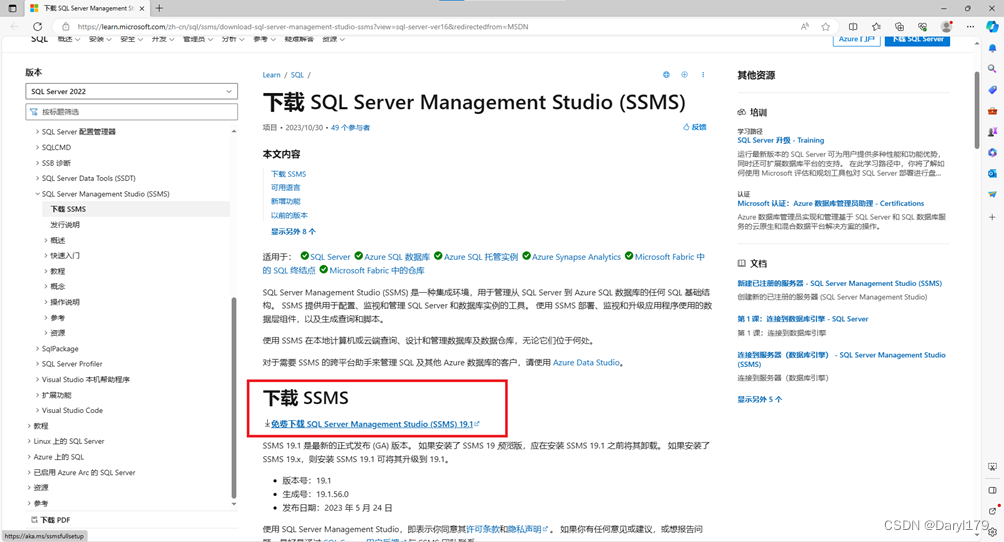
Task: Open the sidebar Outlook icon
Action: pyautogui.click(x=992, y=173)
